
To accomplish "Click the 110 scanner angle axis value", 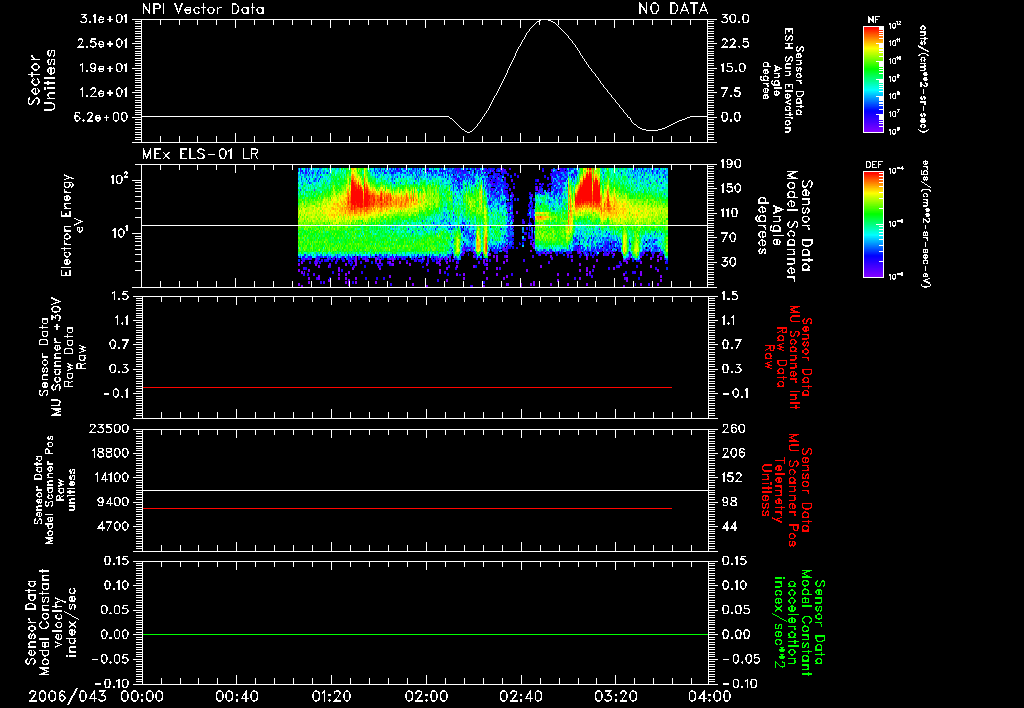I will [732, 213].
